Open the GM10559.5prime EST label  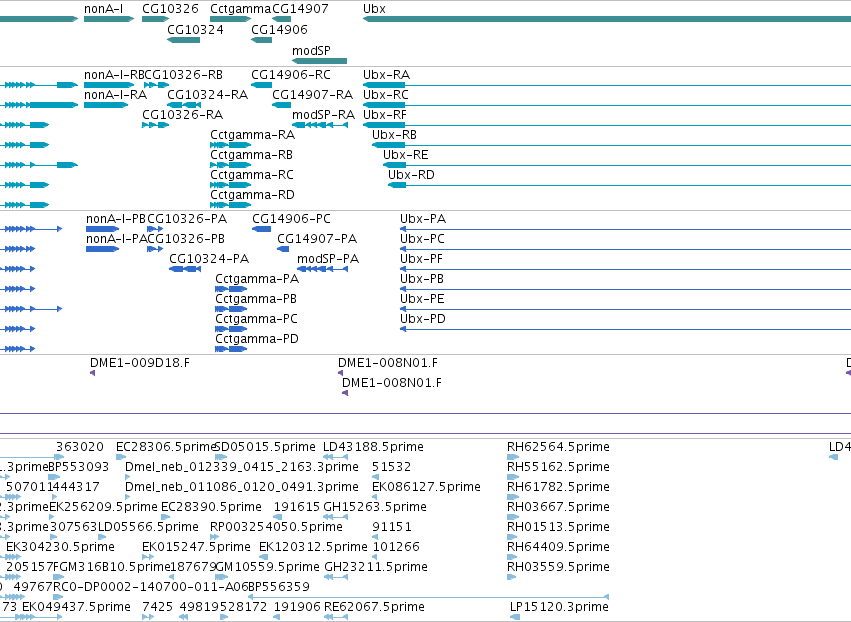pyautogui.click(x=268, y=567)
